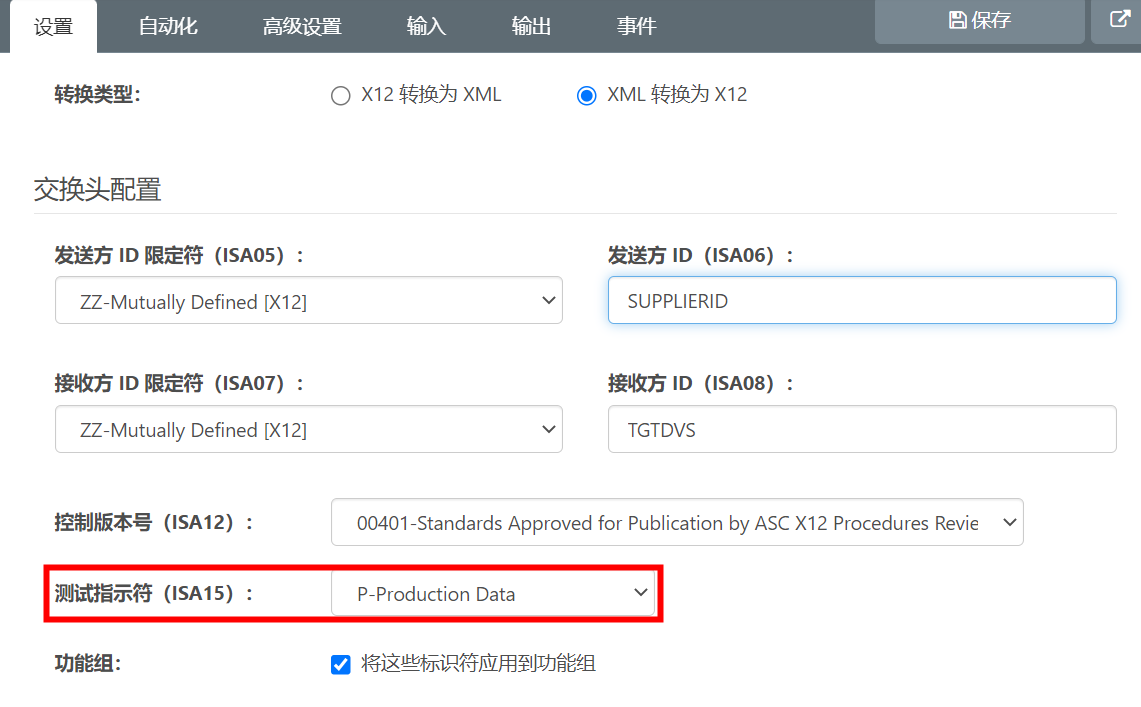Click the 保存 button
Screen dimensions: 1141x707
point(979,21)
